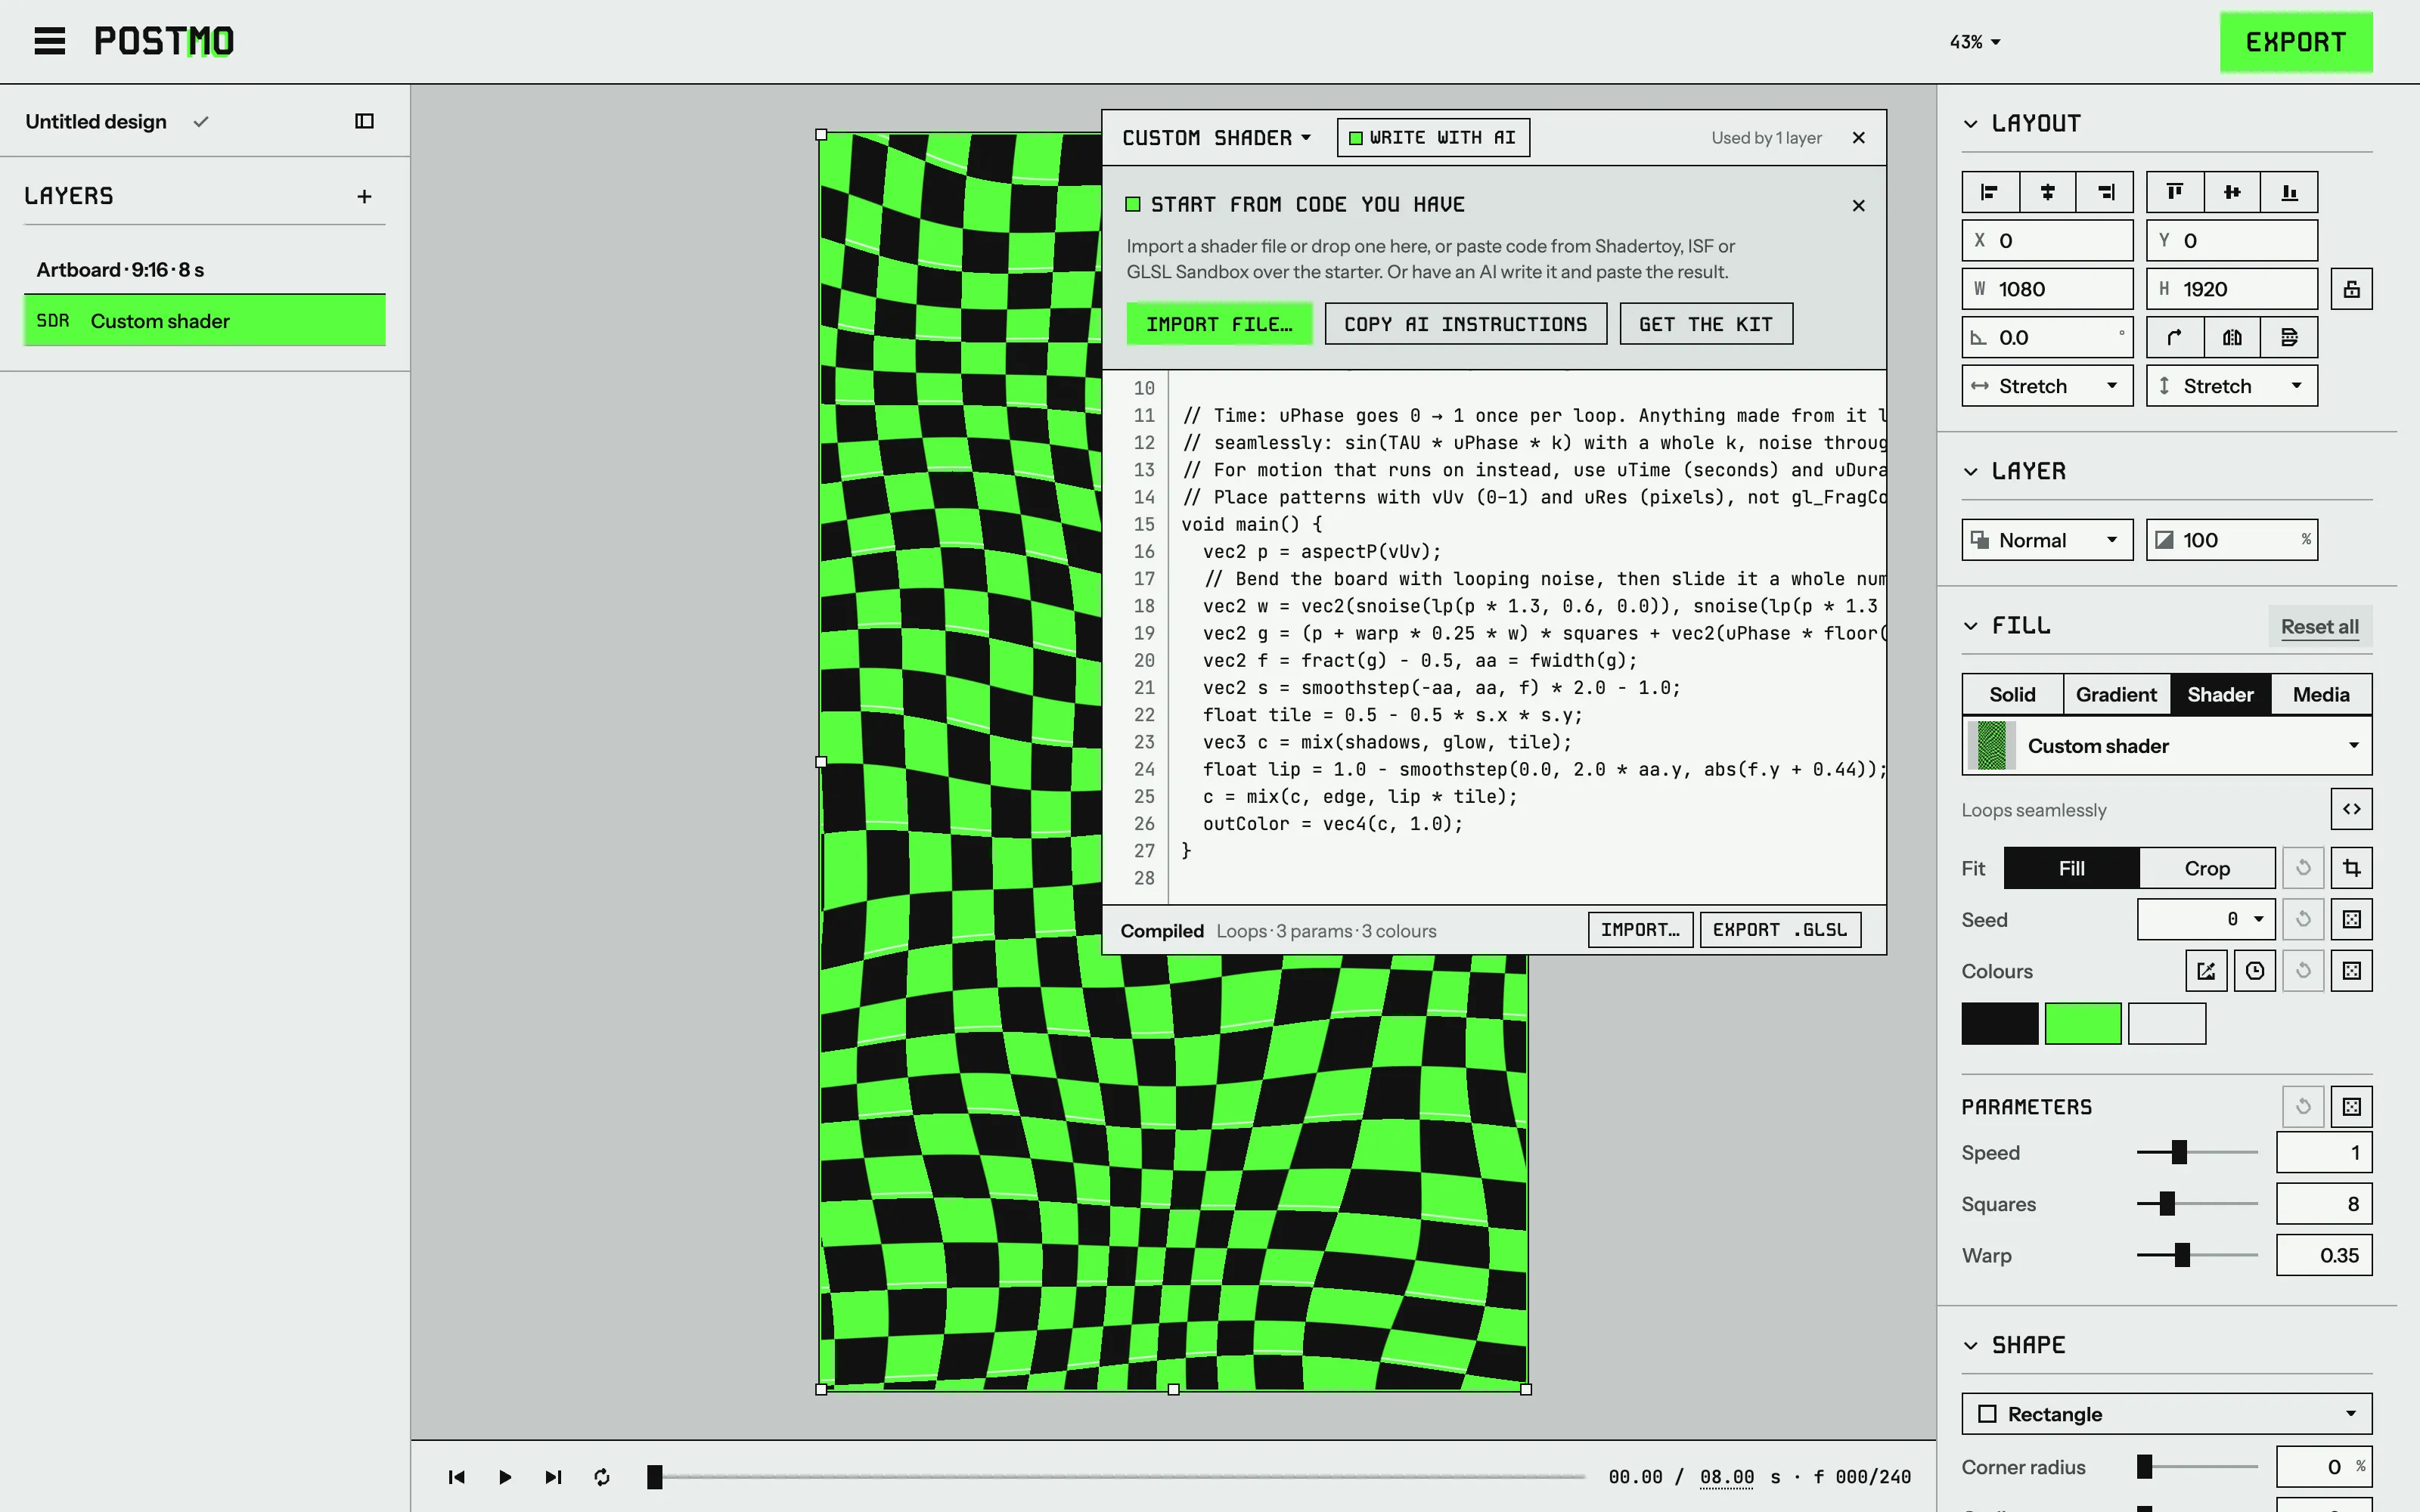The height and width of the screenshot is (1512, 2420).
Task: Collapse the Layout section
Action: 1970,124
